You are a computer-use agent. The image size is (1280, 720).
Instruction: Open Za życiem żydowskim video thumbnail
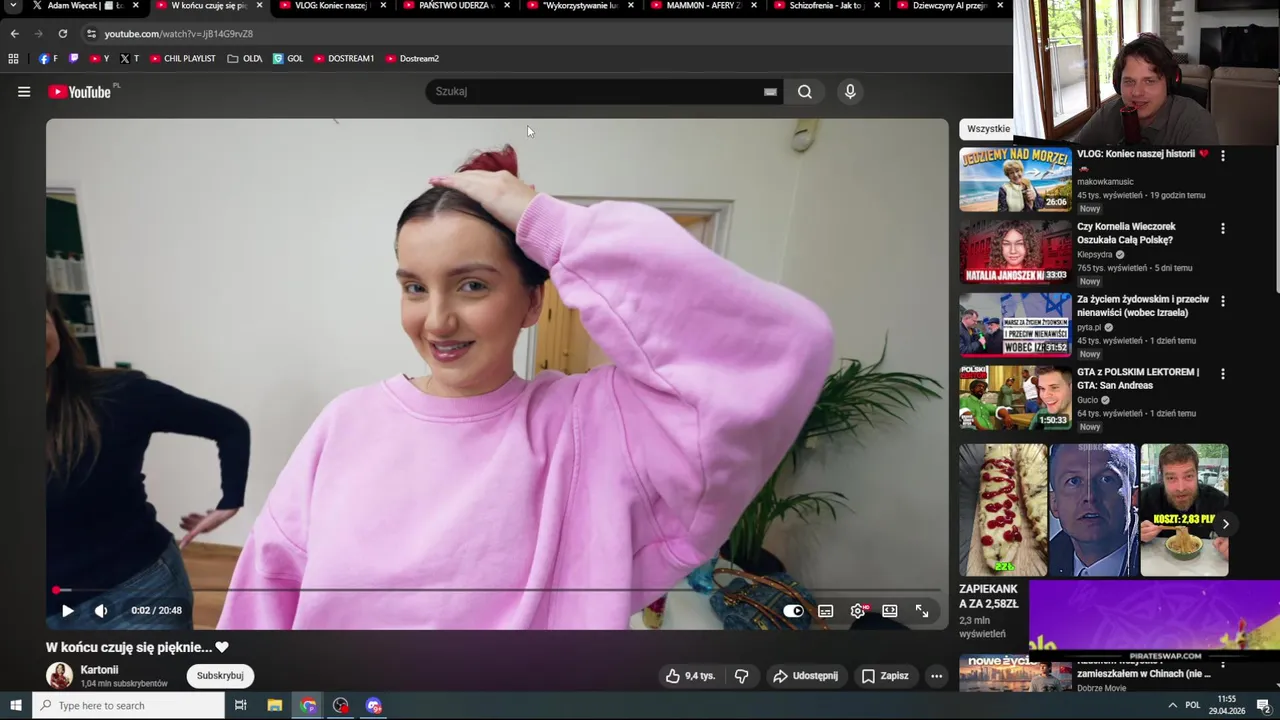coord(1015,325)
